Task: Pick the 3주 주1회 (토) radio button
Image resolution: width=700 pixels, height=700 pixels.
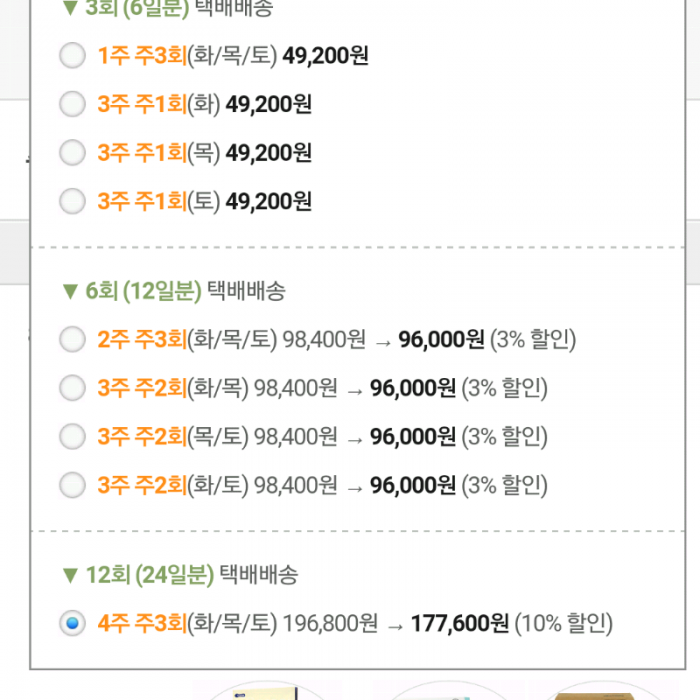Action: click(73, 202)
